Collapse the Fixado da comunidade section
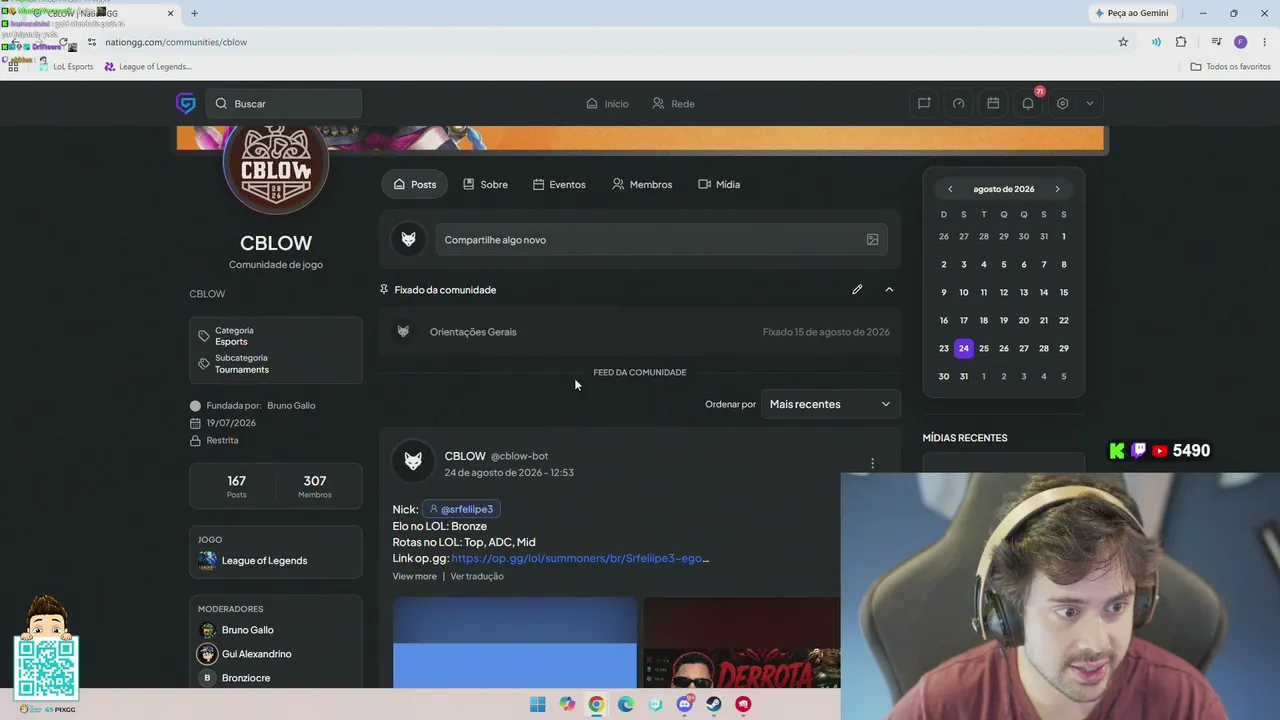This screenshot has width=1280, height=720. 889,290
